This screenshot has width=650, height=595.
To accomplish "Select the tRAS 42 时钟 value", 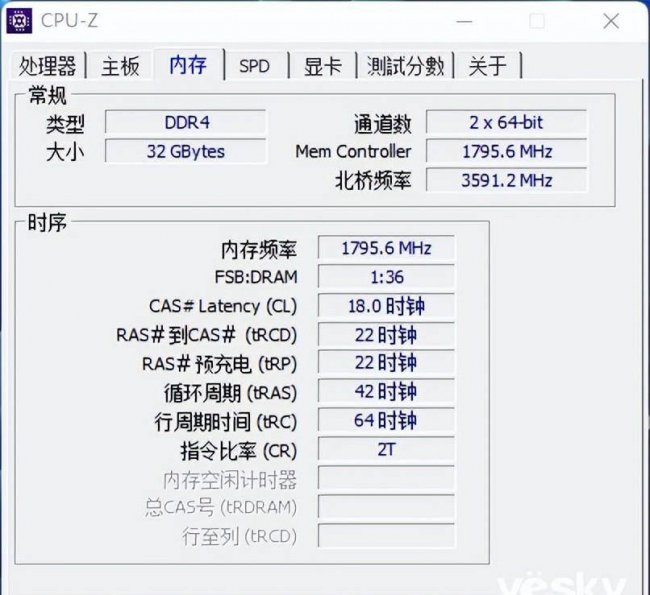I will pos(386,392).
